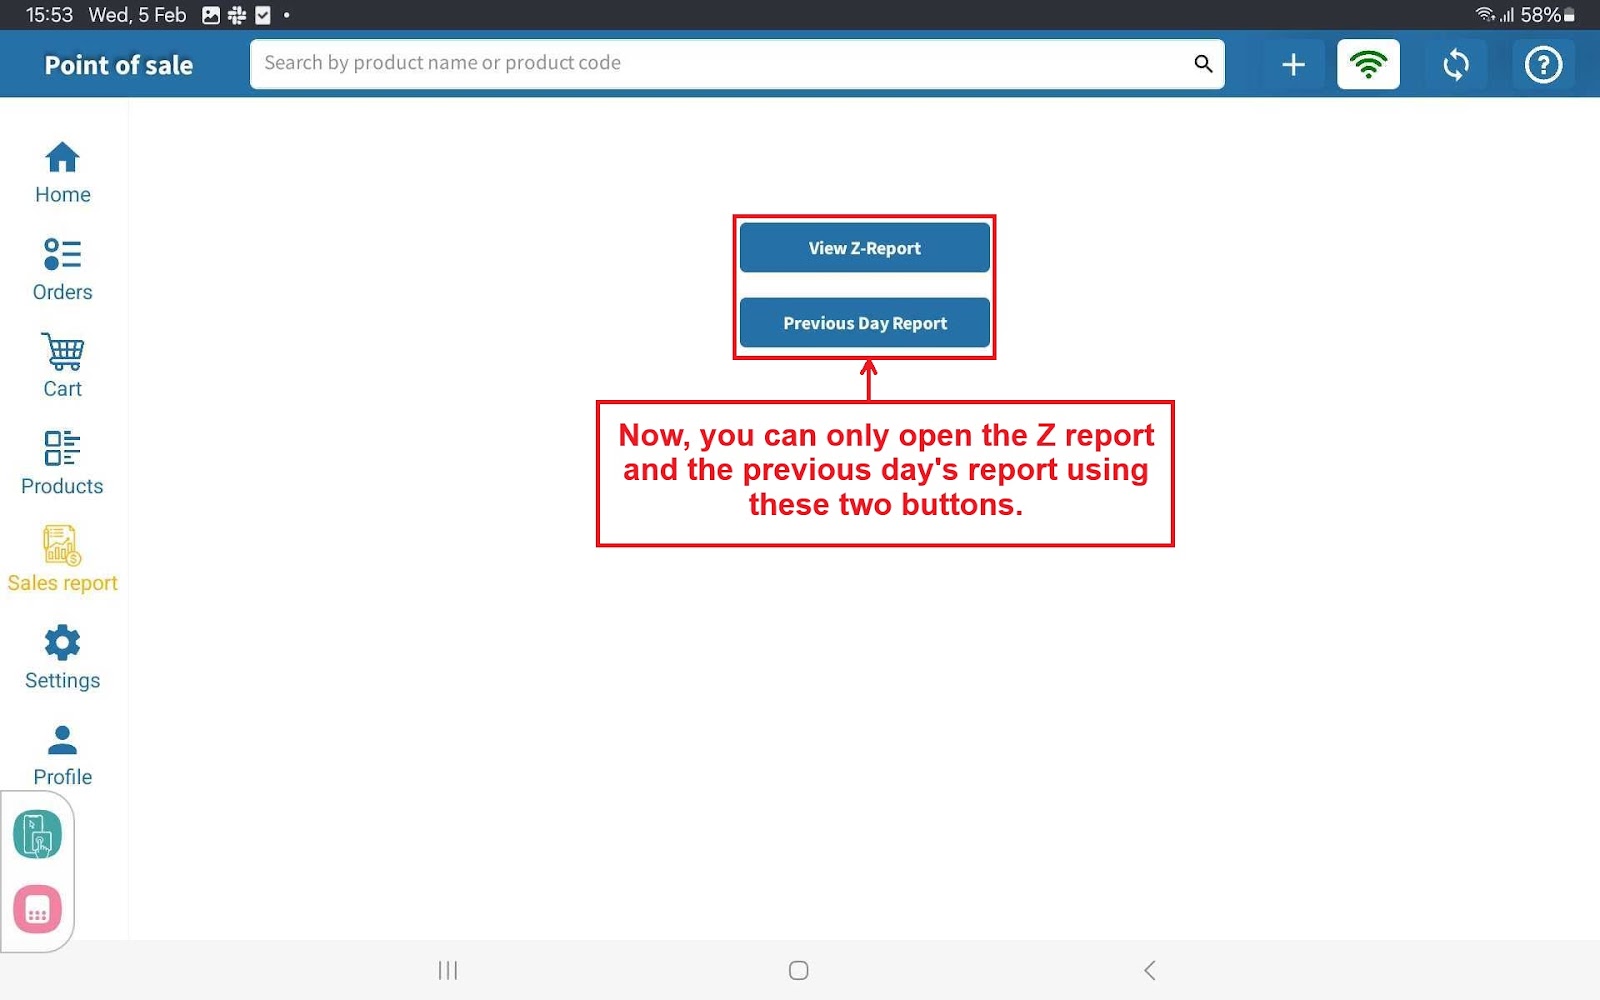
Task: Tap the teal floating app shortcut
Action: coord(38,834)
